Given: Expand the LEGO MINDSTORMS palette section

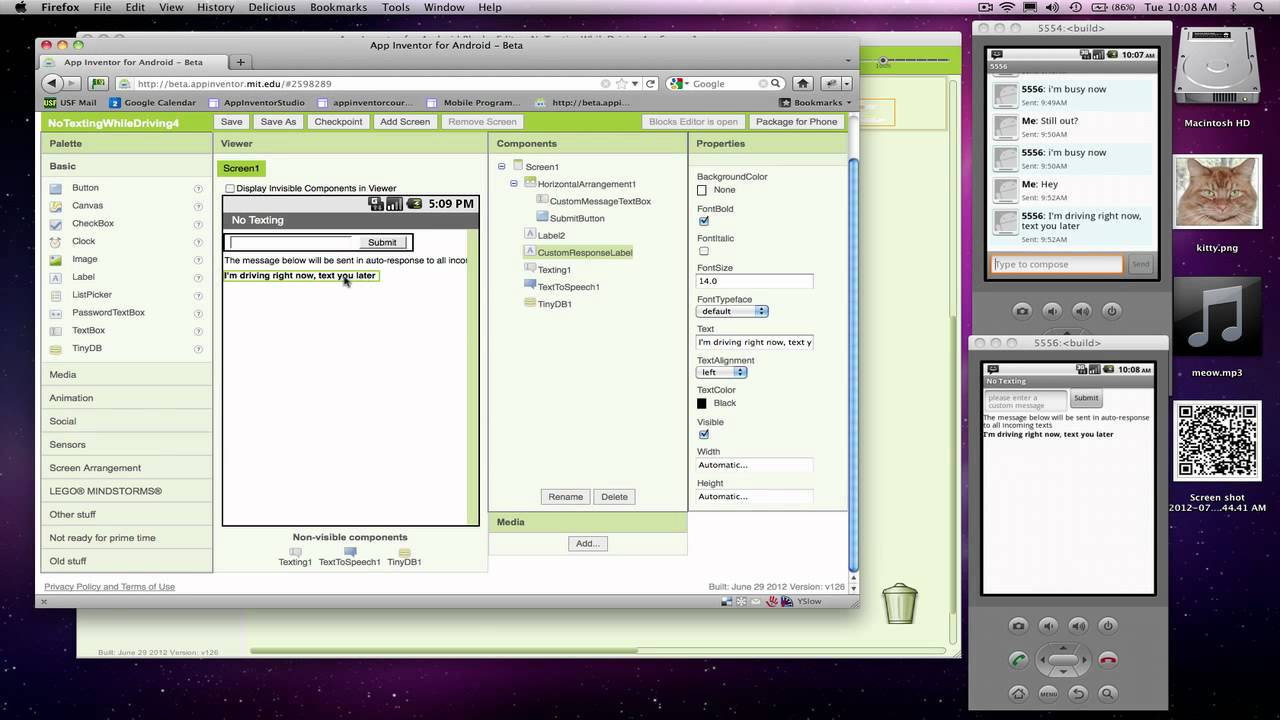Looking at the screenshot, I should point(127,491).
